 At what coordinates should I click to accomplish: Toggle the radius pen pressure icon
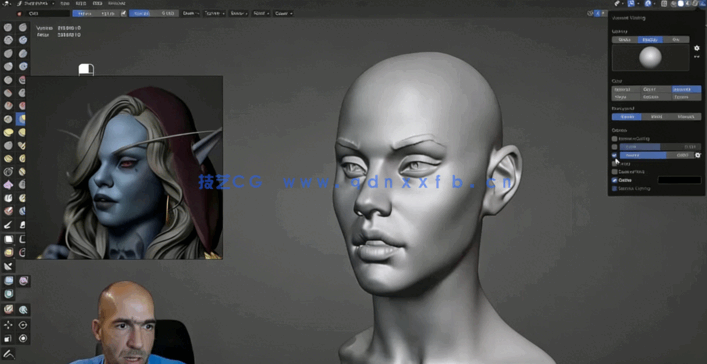[123, 14]
